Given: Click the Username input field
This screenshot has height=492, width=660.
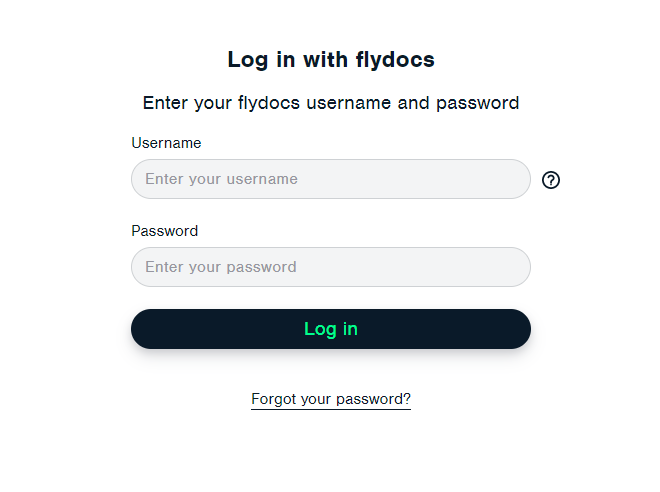Looking at the screenshot, I should [330, 179].
